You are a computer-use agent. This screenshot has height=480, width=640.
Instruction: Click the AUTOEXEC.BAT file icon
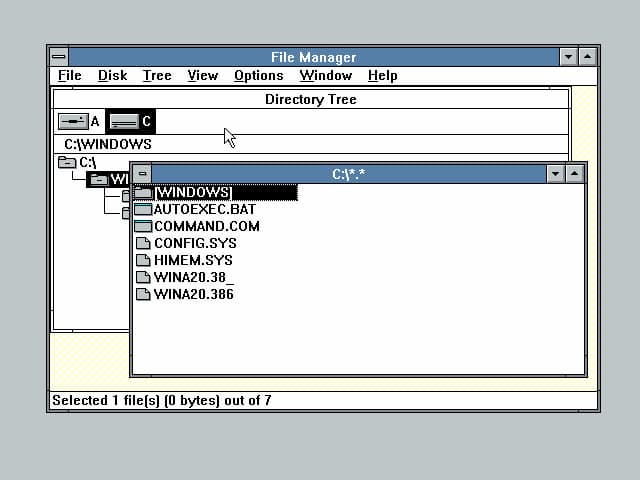point(143,209)
